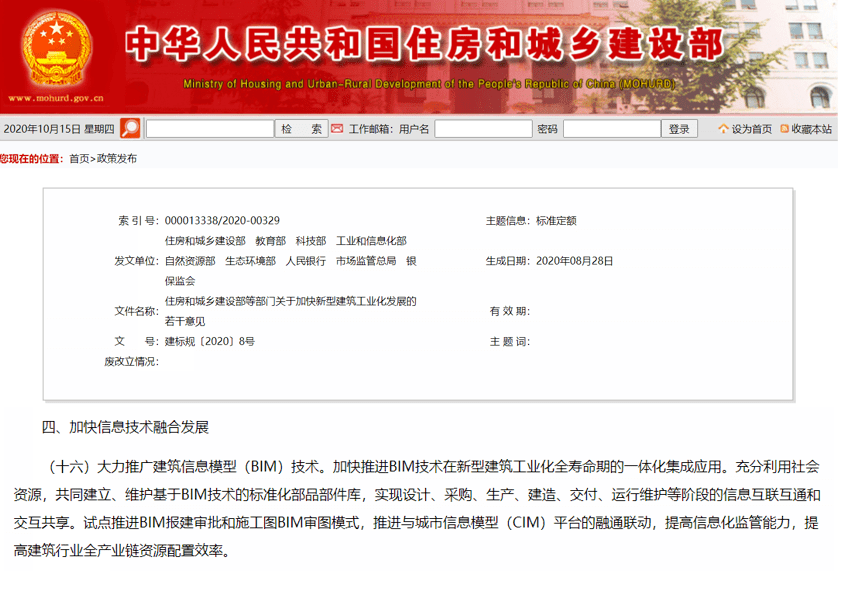
Task: Click issuing unit 自然资源部
Action: [190, 261]
